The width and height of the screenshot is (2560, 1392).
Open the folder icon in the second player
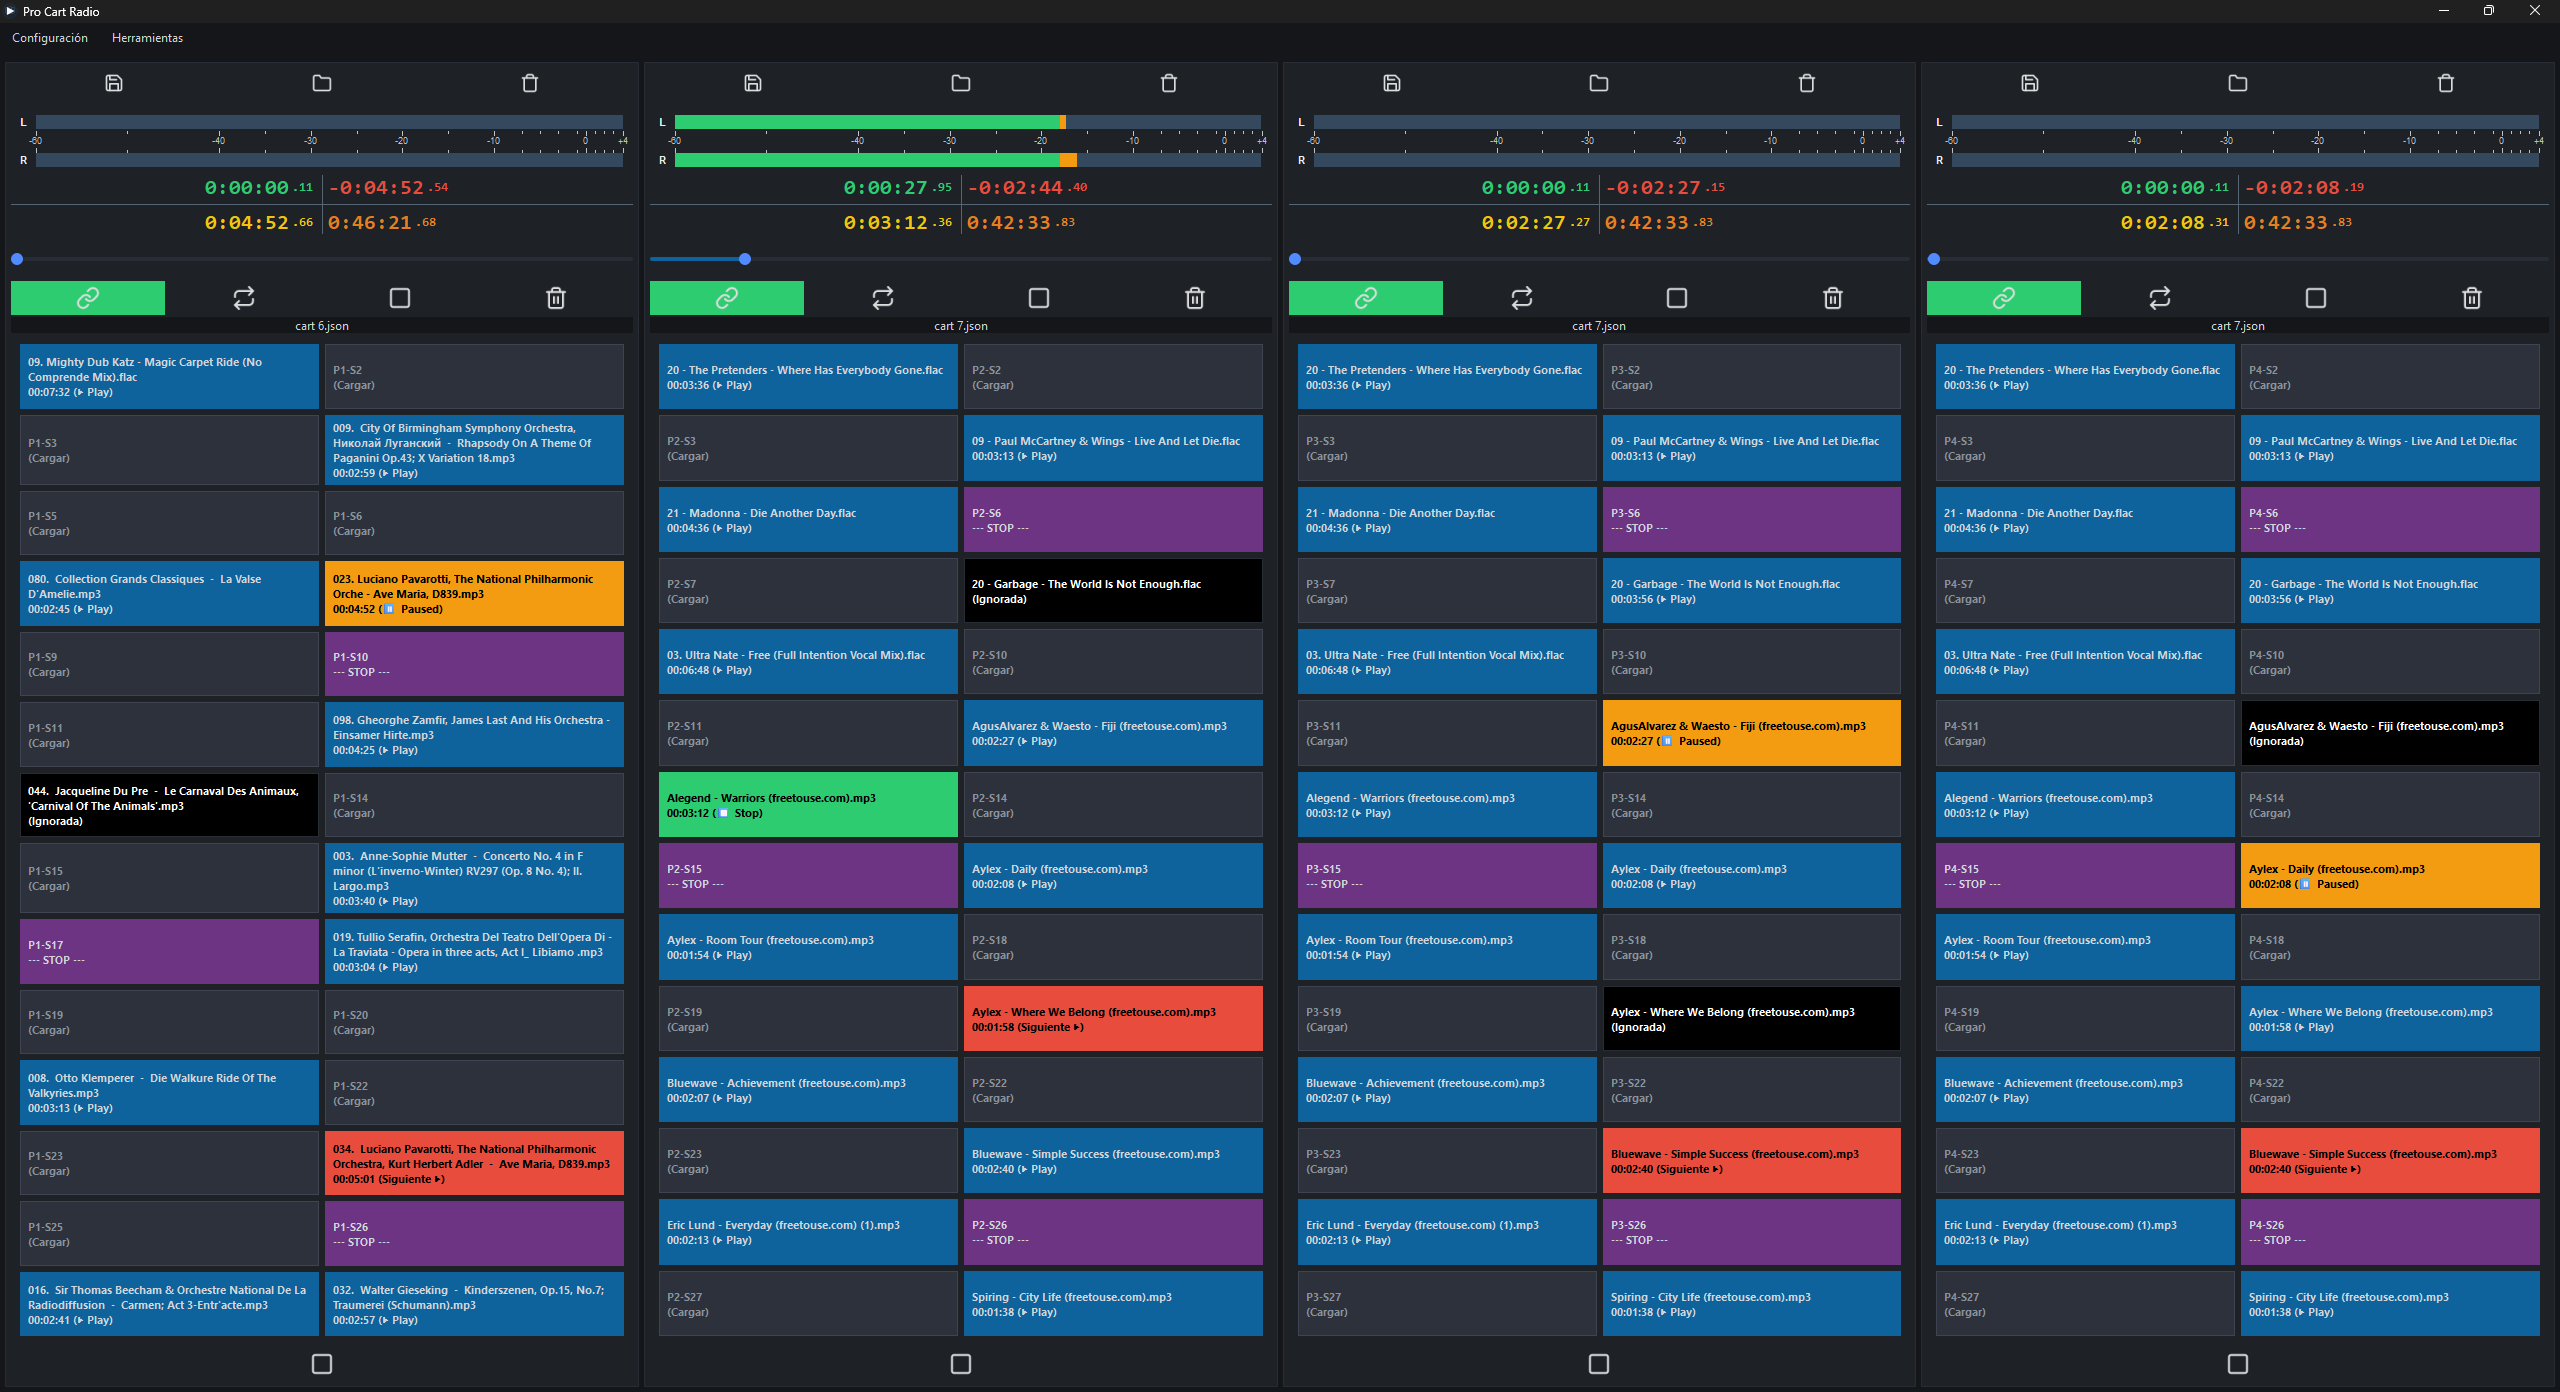tap(960, 83)
